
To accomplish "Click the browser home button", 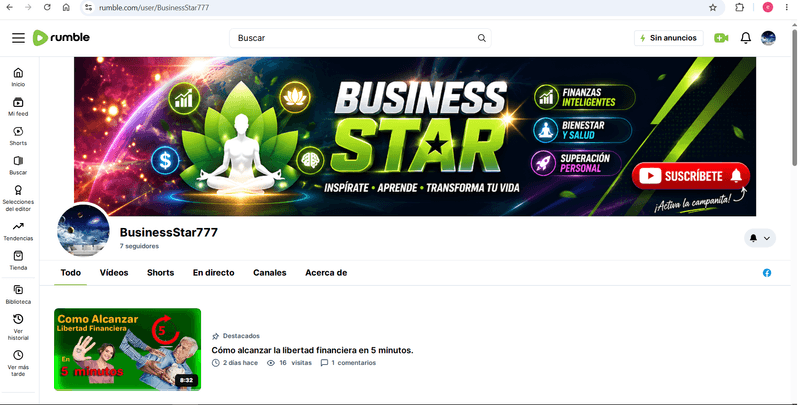I will tap(66, 8).
